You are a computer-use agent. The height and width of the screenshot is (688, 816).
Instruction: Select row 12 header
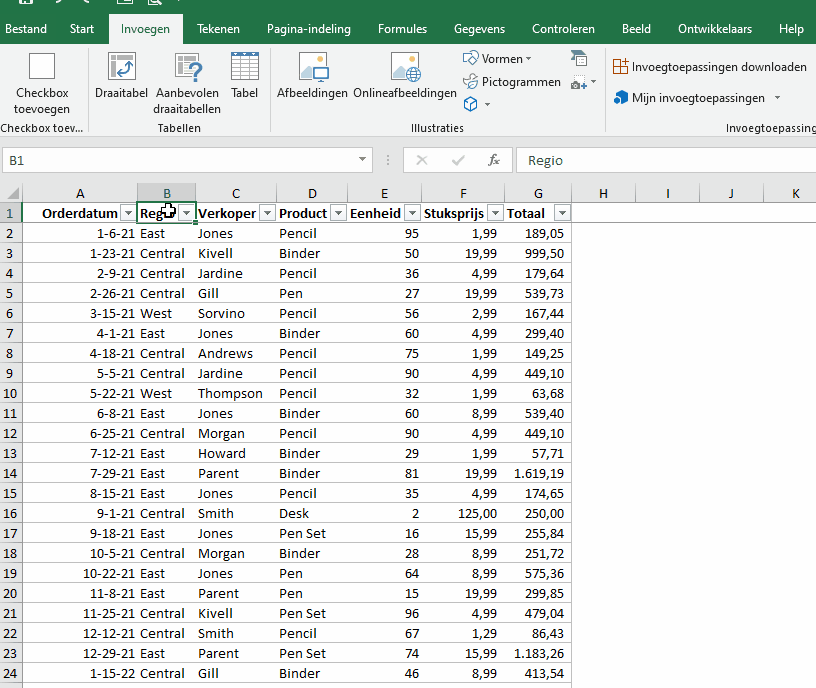coord(10,434)
